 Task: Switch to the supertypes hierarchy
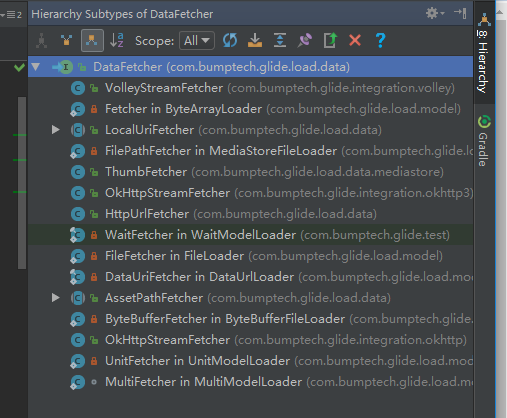click(x=67, y=41)
